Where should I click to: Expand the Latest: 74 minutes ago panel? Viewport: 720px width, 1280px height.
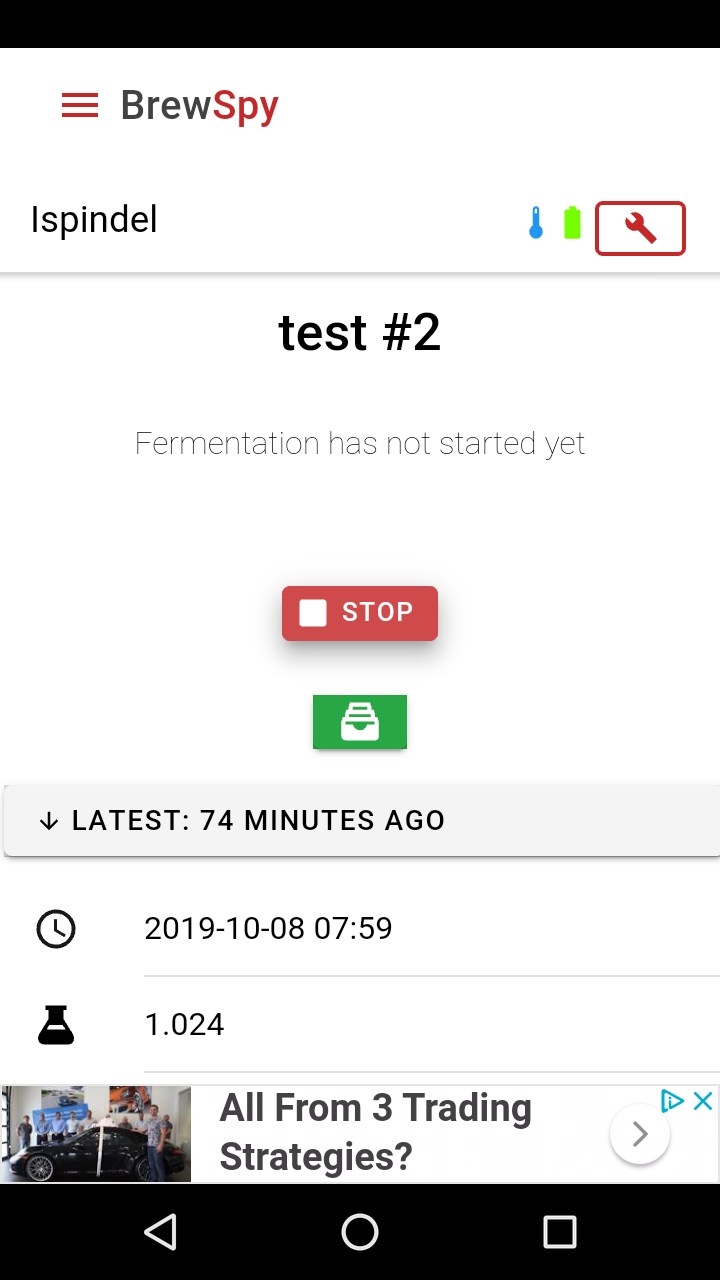click(360, 820)
